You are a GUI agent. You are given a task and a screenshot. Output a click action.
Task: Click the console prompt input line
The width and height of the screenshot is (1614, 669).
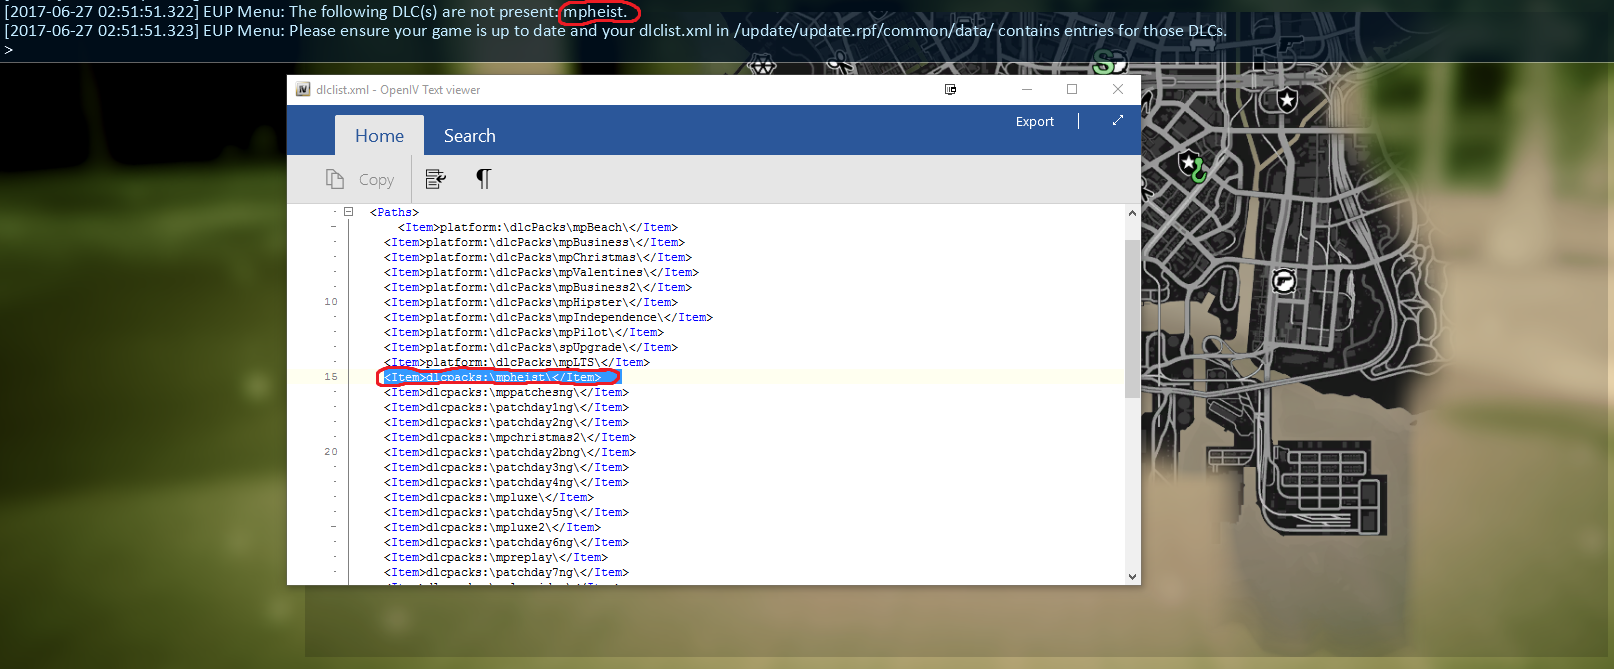9,50
